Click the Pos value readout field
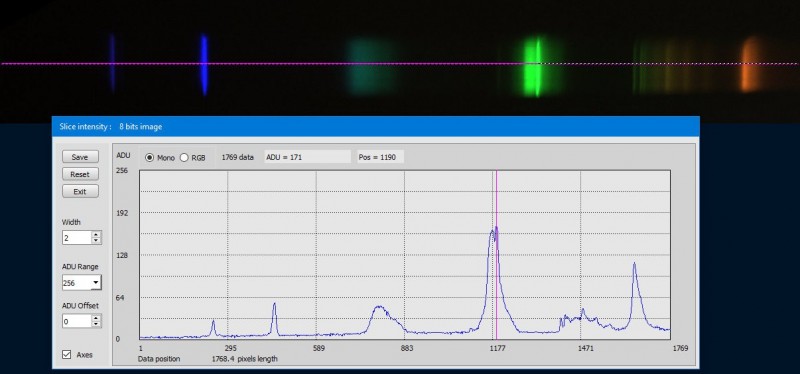 tap(380, 157)
